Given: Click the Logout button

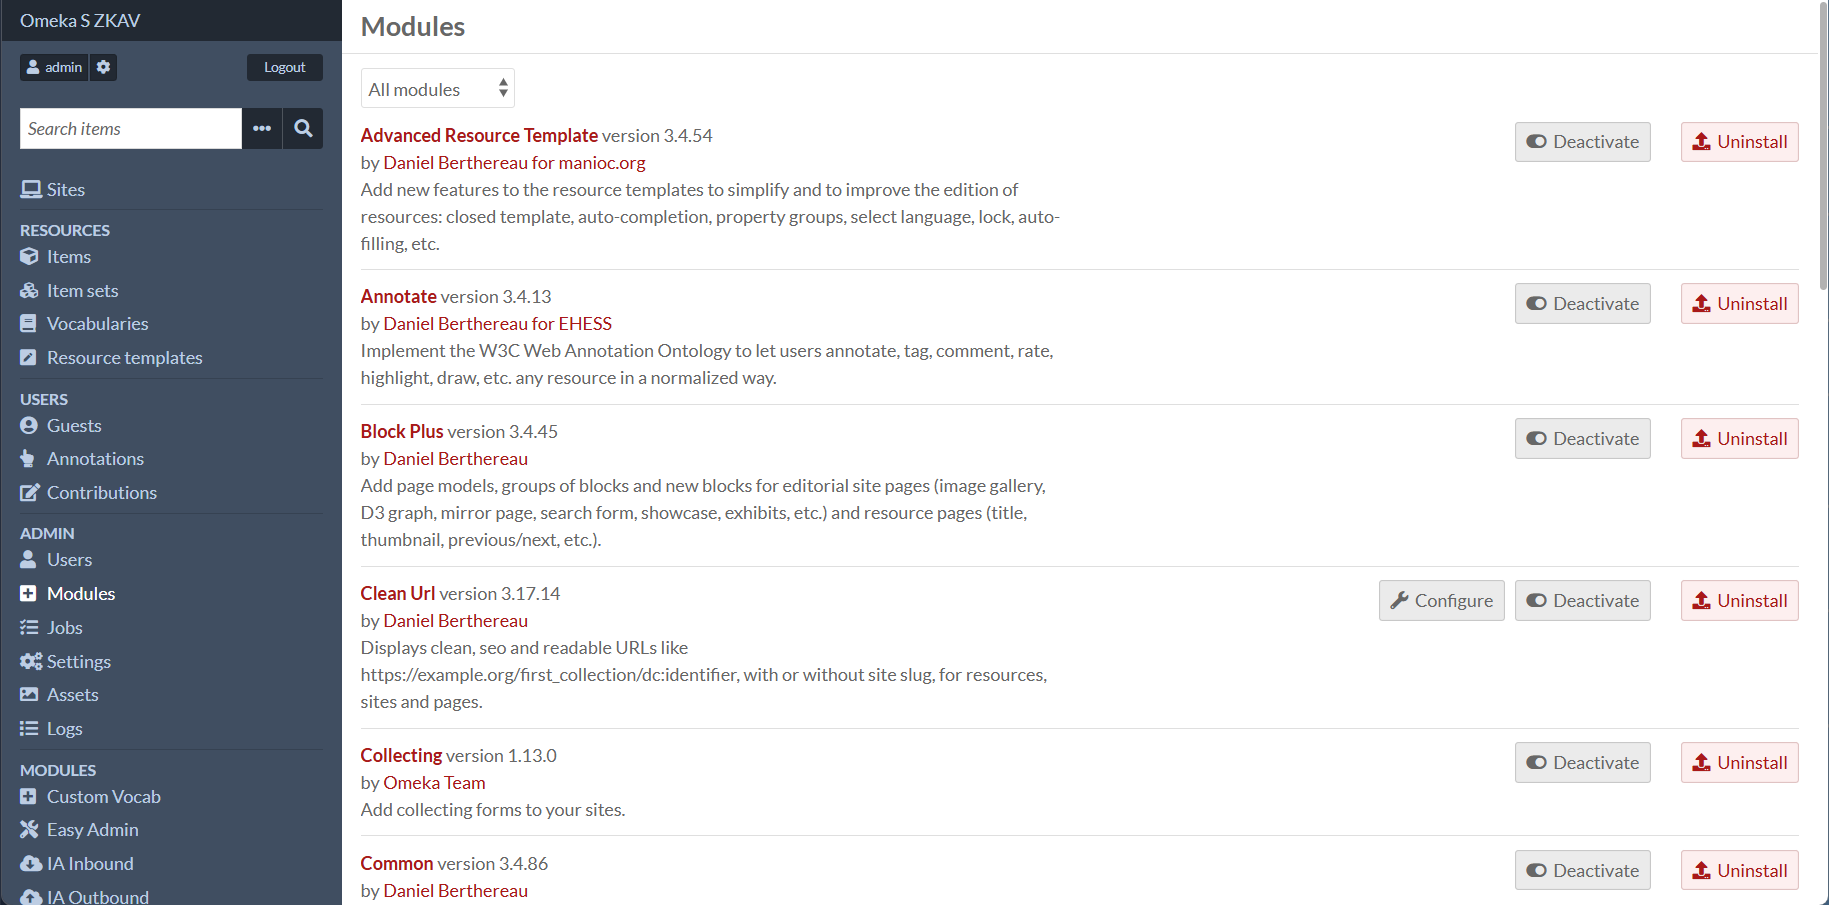Looking at the screenshot, I should point(284,67).
